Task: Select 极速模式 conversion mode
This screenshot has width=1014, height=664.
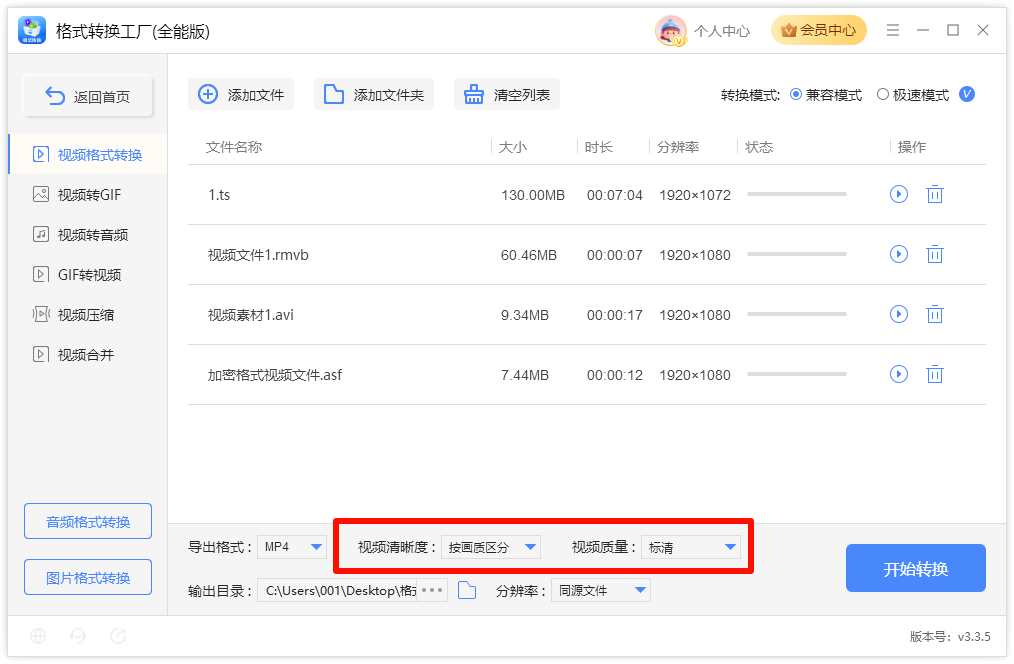Action: click(912, 95)
